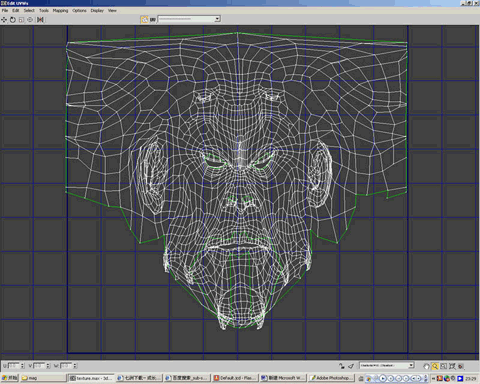Toggle the show map icon
This screenshot has width=480, height=384.
[x=144, y=20]
